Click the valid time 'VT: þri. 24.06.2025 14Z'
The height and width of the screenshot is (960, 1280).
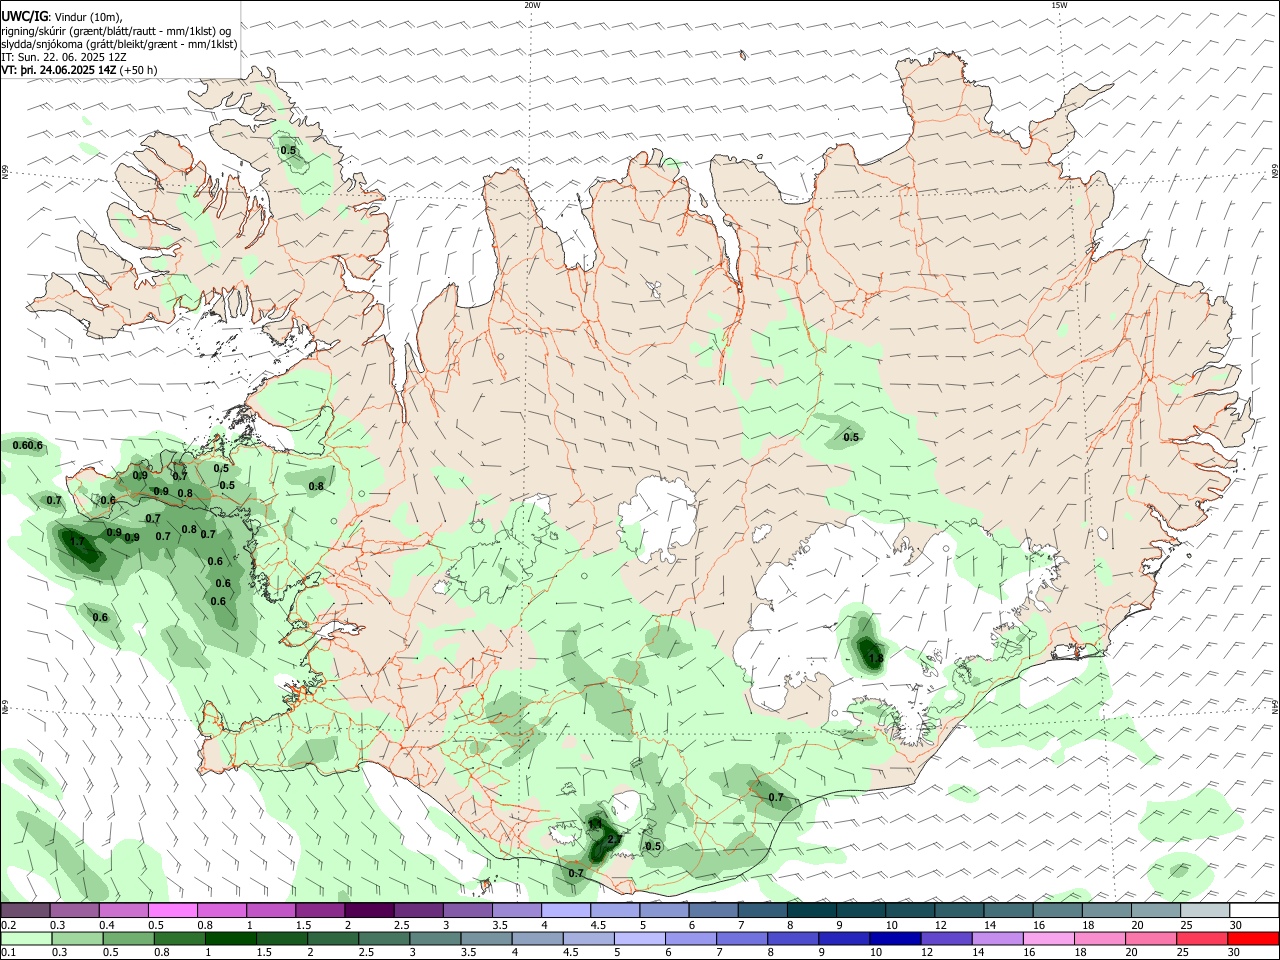coord(58,70)
